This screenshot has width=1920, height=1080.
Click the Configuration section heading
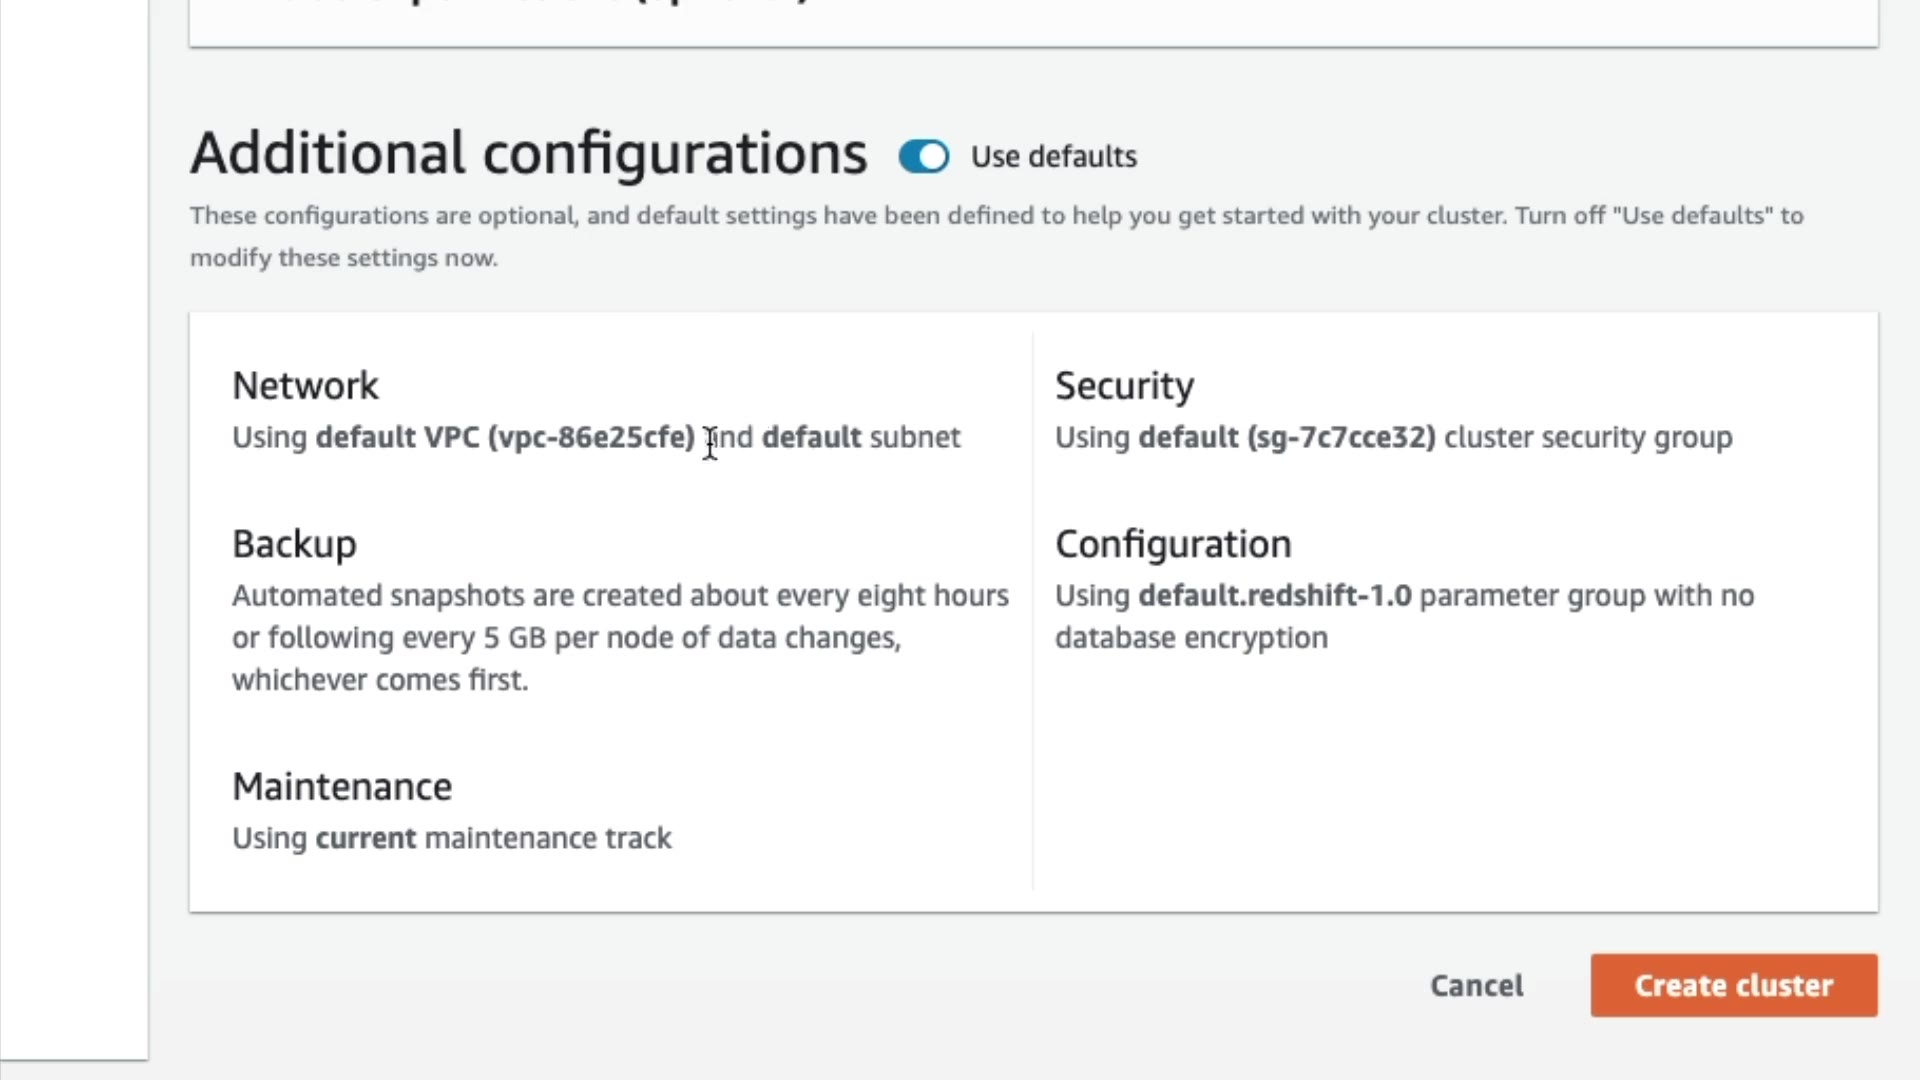click(1173, 544)
